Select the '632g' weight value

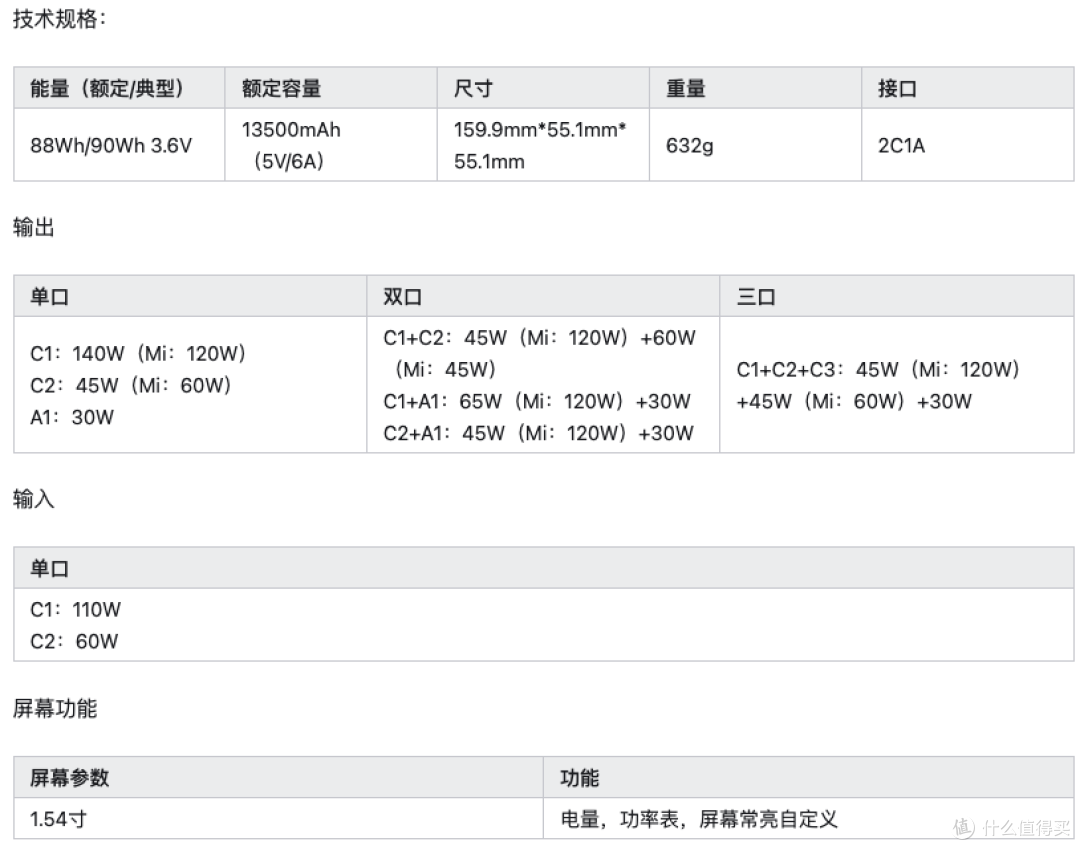[x=689, y=145]
